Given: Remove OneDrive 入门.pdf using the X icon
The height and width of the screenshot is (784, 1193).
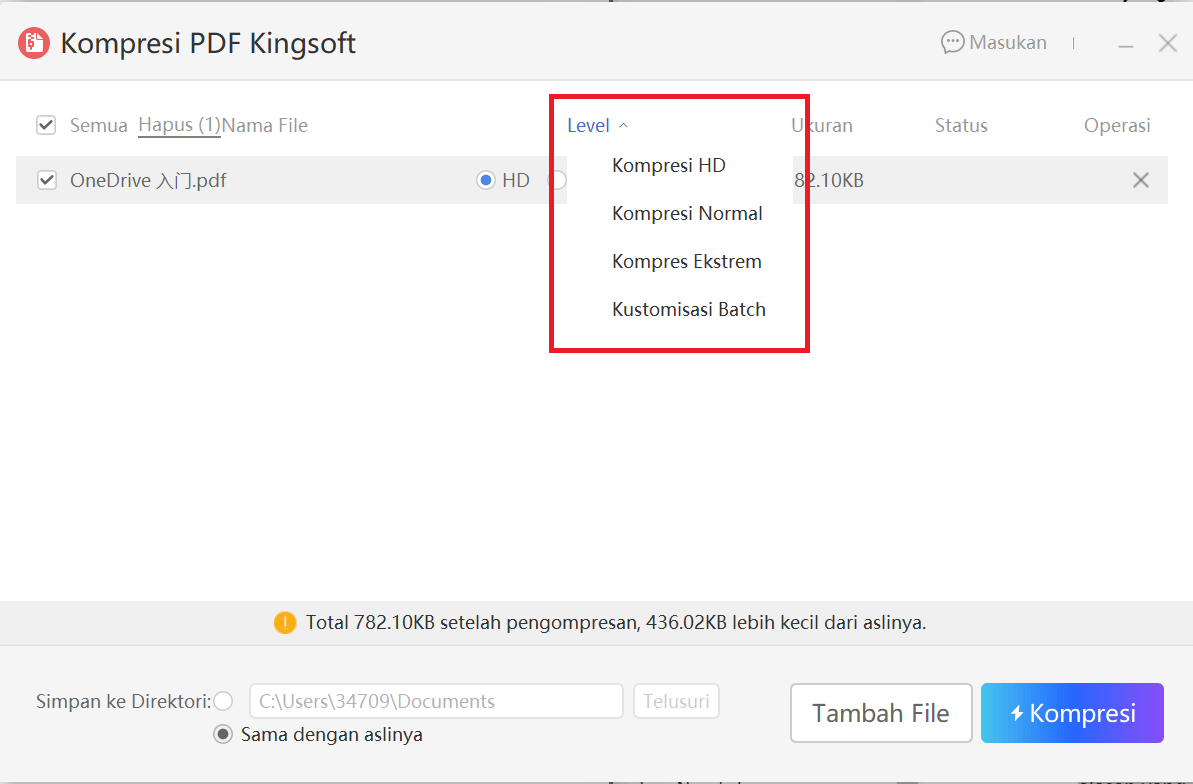Looking at the screenshot, I should click(x=1140, y=180).
